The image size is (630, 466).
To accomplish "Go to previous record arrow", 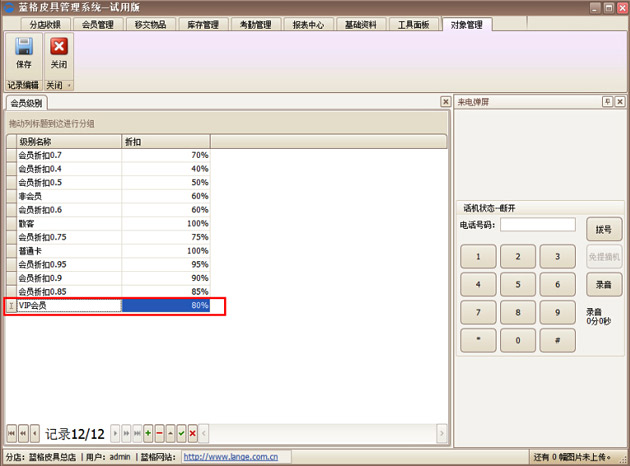I will click(x=35, y=433).
